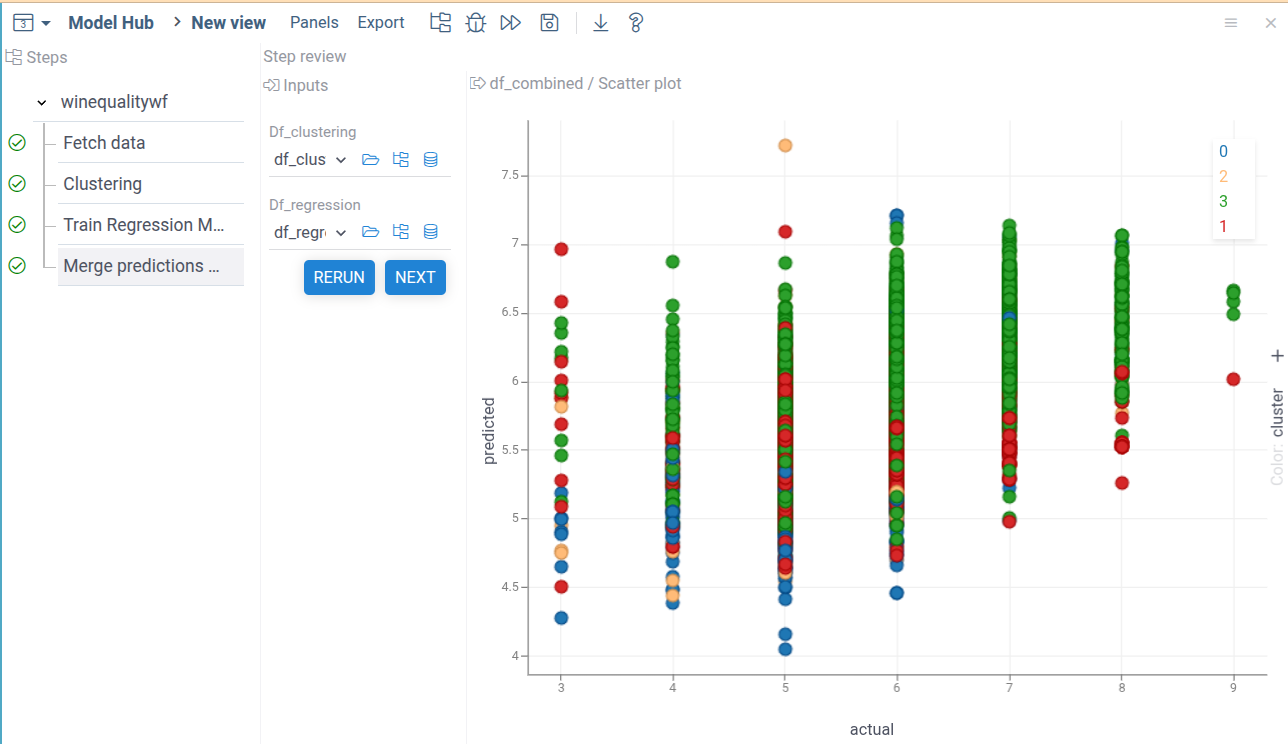Click database icon for Df_regression input
This screenshot has width=1288, height=744.
pos(431,232)
